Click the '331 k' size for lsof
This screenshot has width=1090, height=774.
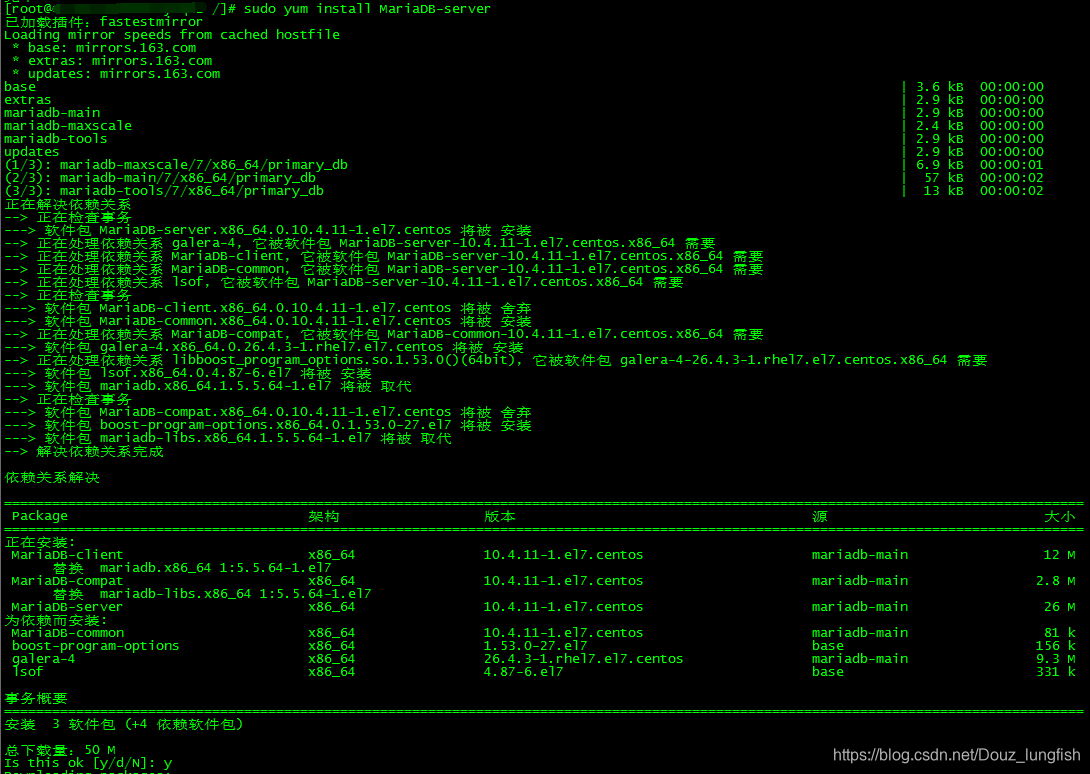tap(1055, 672)
